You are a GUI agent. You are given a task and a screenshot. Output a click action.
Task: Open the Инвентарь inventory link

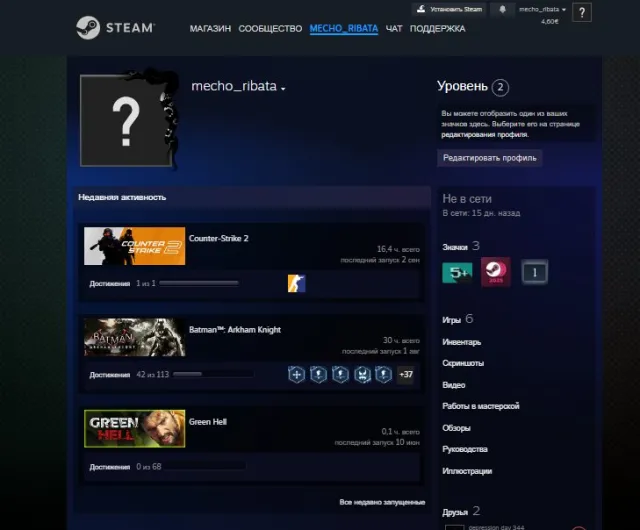coord(462,342)
